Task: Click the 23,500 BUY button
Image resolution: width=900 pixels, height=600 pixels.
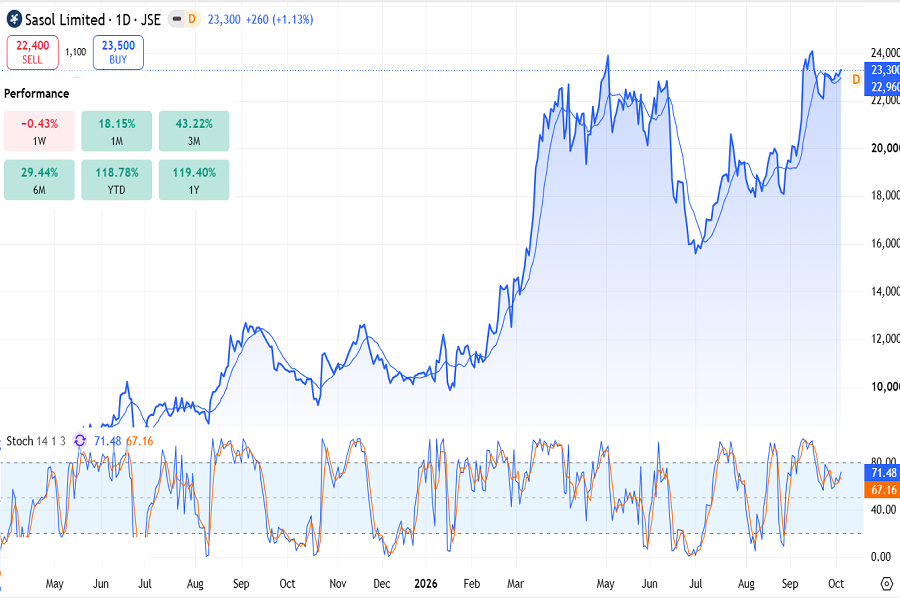Action: [118, 52]
